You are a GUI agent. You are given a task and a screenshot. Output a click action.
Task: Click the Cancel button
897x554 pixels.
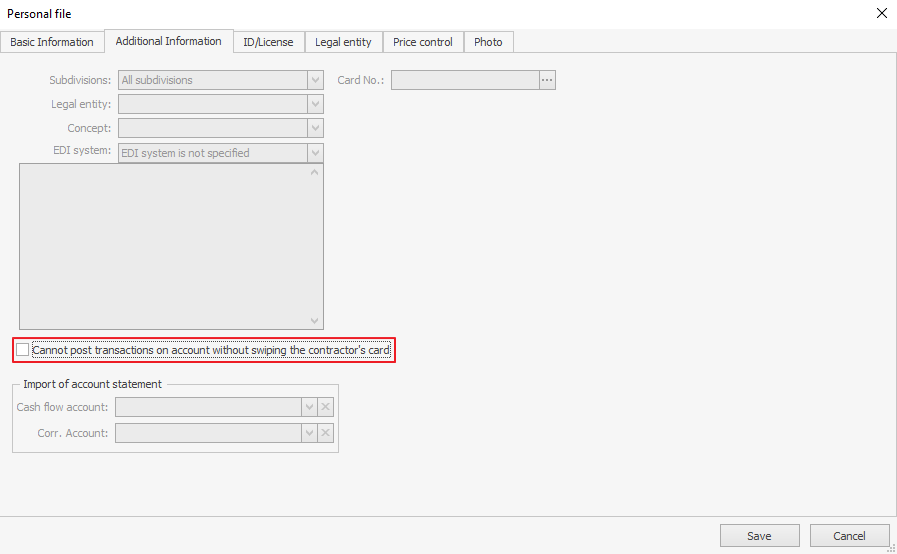[849, 536]
